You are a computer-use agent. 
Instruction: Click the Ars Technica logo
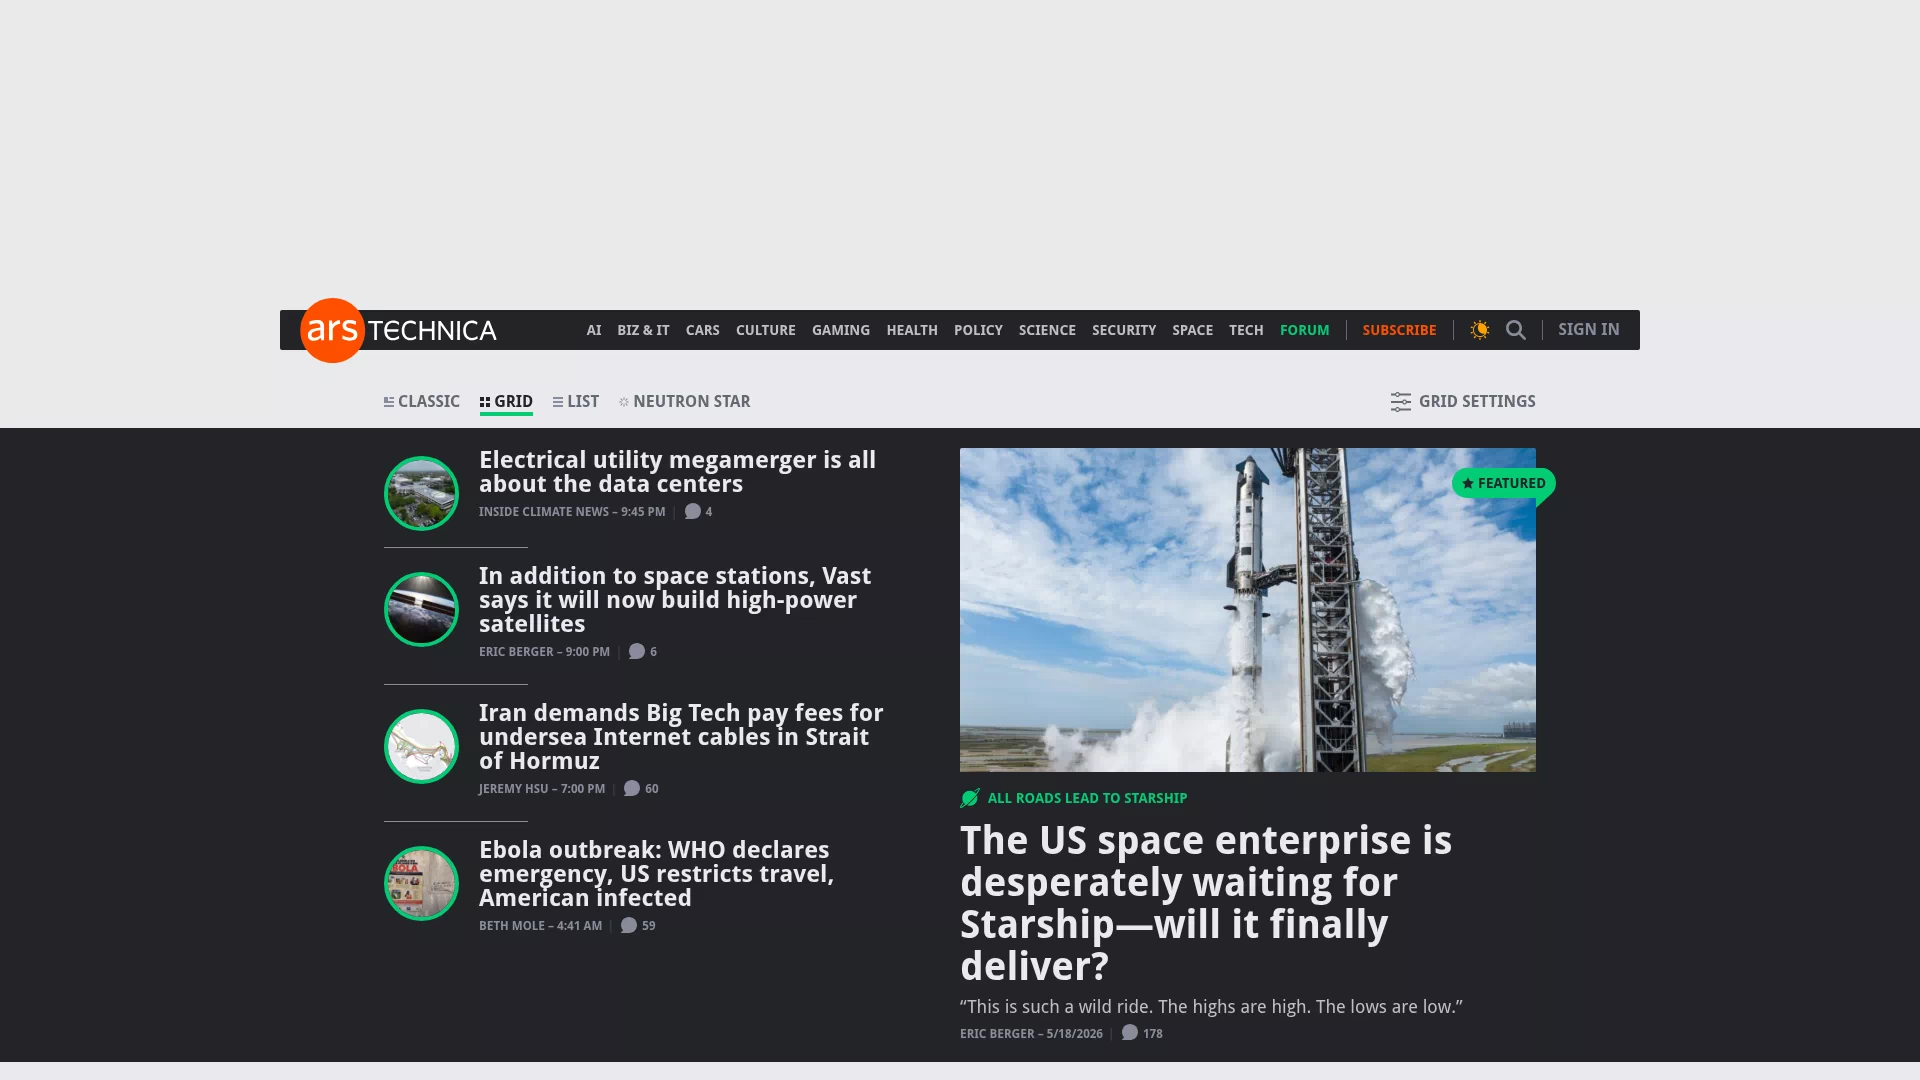(x=398, y=330)
